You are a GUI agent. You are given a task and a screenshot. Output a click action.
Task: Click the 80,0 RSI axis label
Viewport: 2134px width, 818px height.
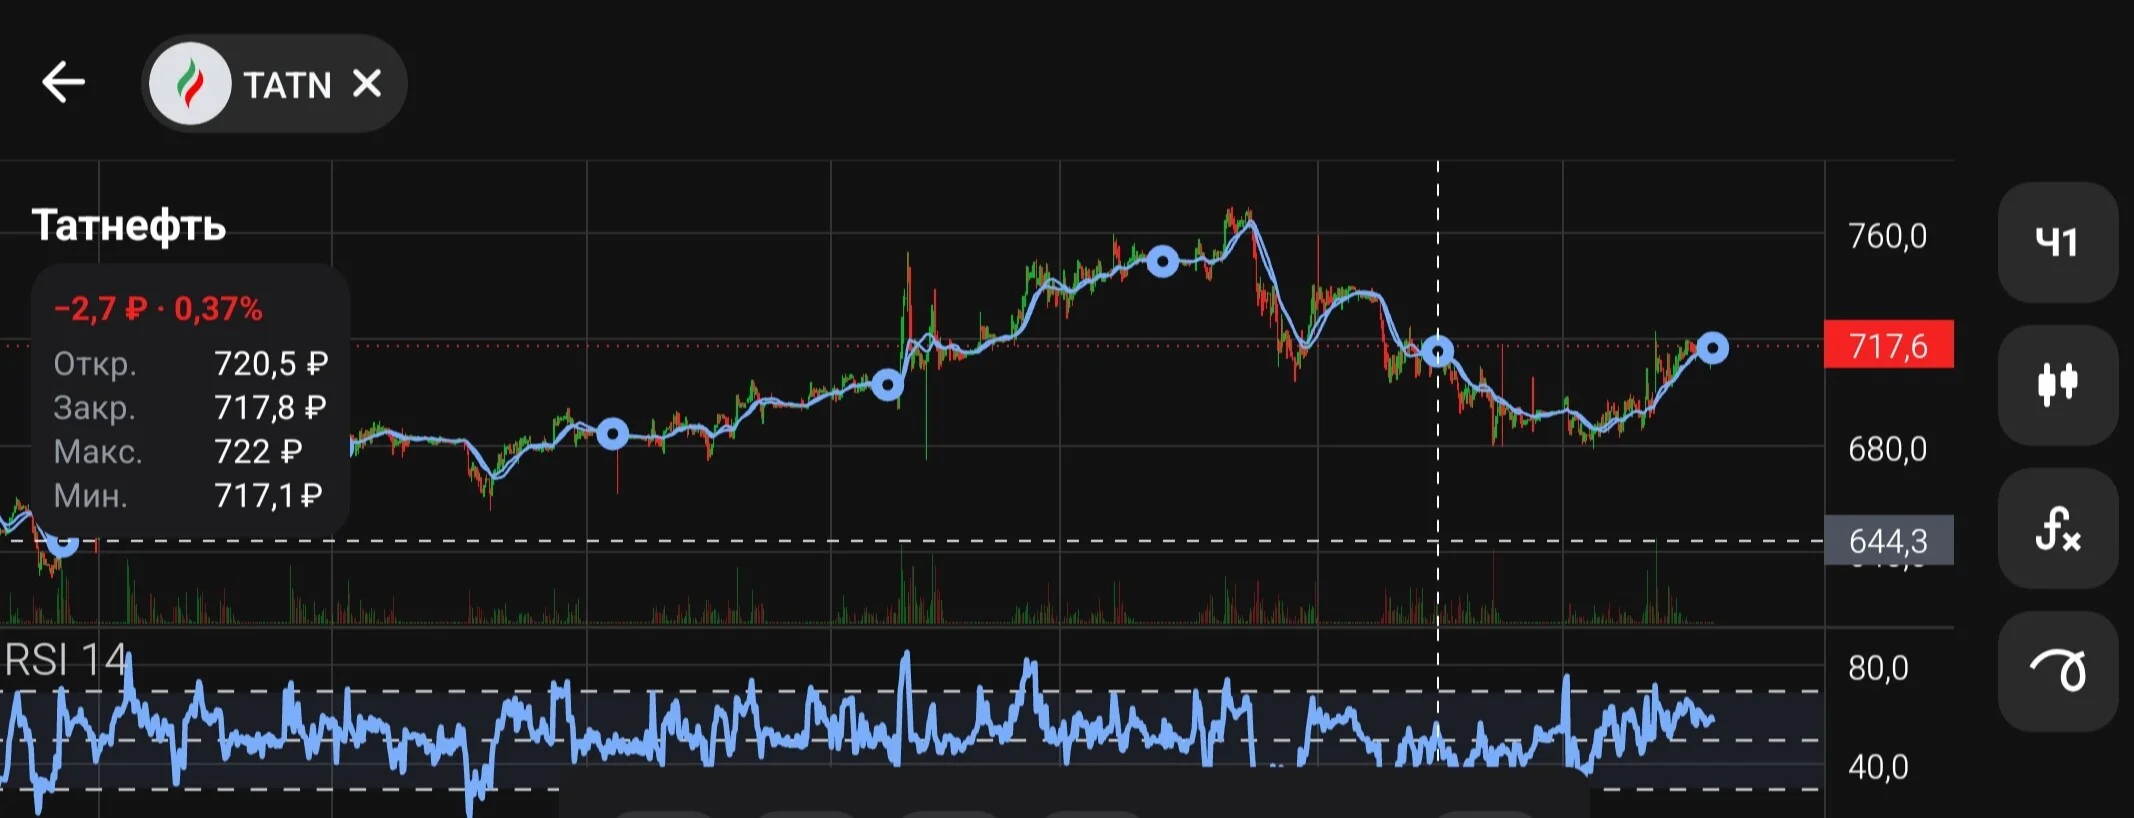(x=1878, y=667)
